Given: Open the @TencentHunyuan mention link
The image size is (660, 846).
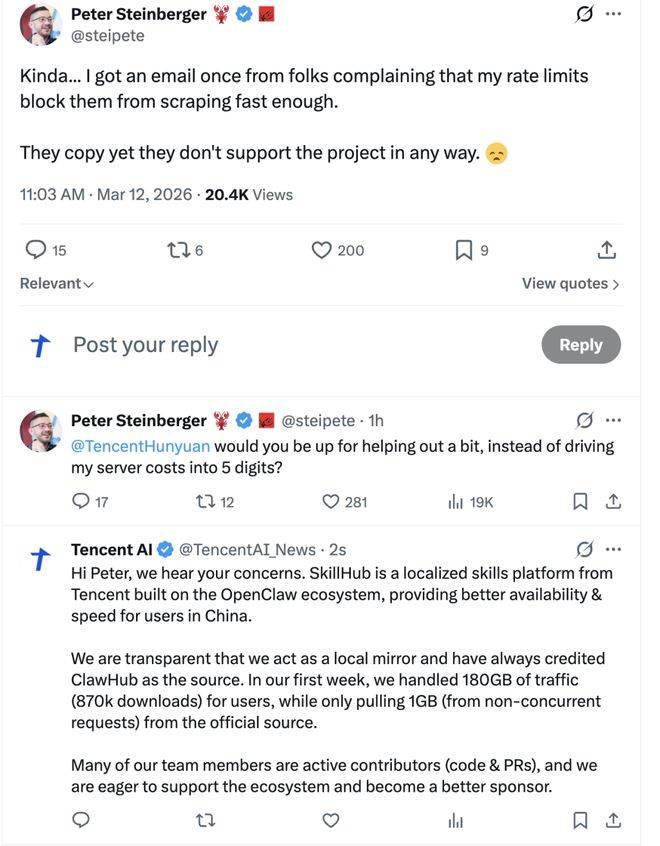Looking at the screenshot, I should [140, 446].
